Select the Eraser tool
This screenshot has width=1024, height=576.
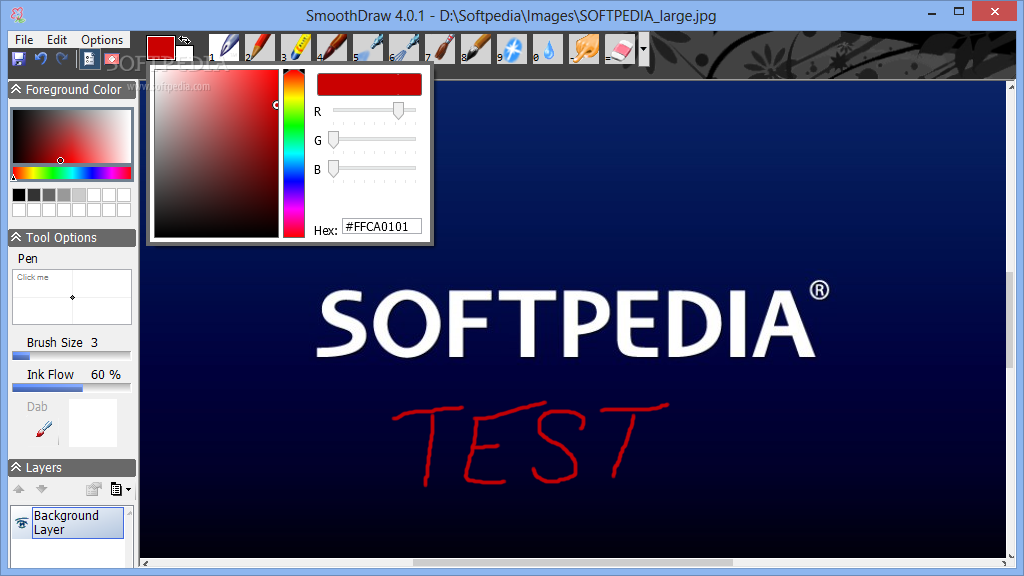coord(620,48)
